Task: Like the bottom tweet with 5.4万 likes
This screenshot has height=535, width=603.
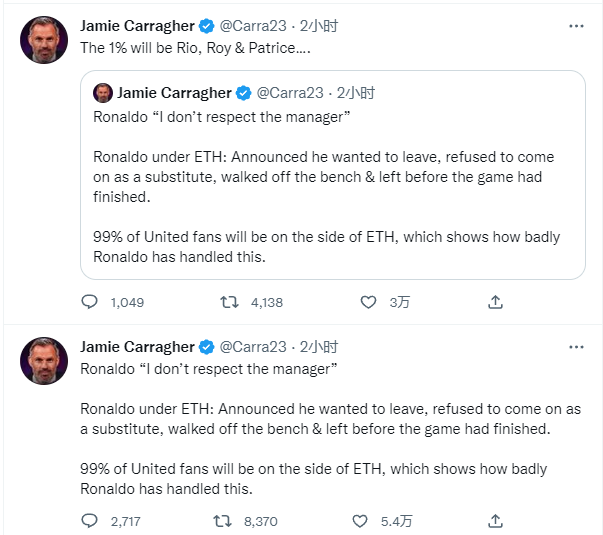Action: click(x=361, y=521)
